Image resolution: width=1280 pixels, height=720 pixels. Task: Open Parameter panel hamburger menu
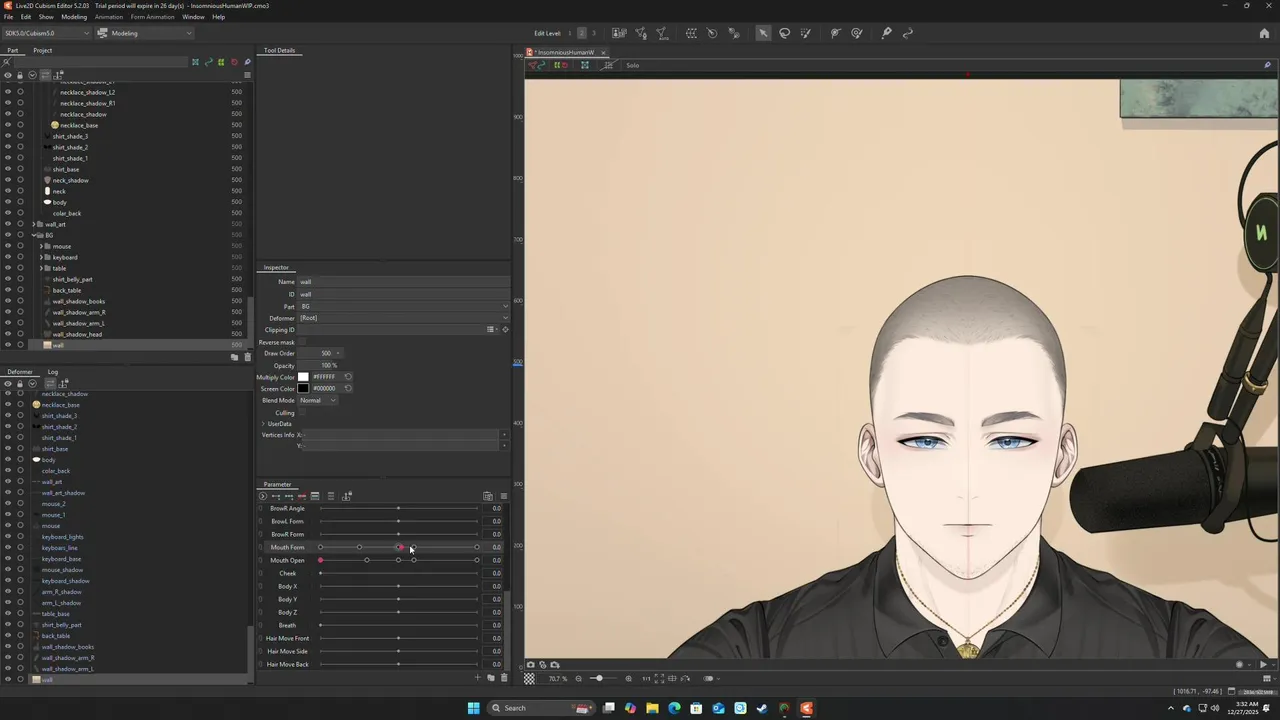click(x=503, y=496)
